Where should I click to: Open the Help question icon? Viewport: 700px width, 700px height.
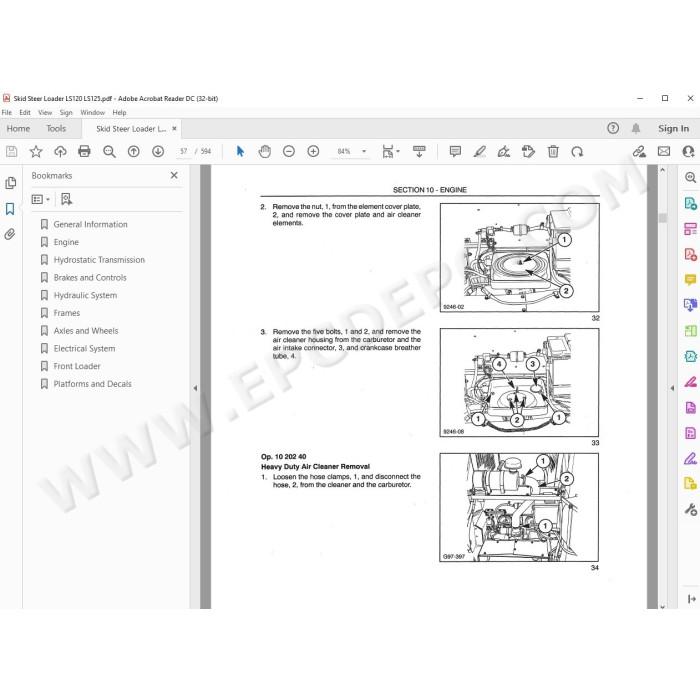point(613,129)
